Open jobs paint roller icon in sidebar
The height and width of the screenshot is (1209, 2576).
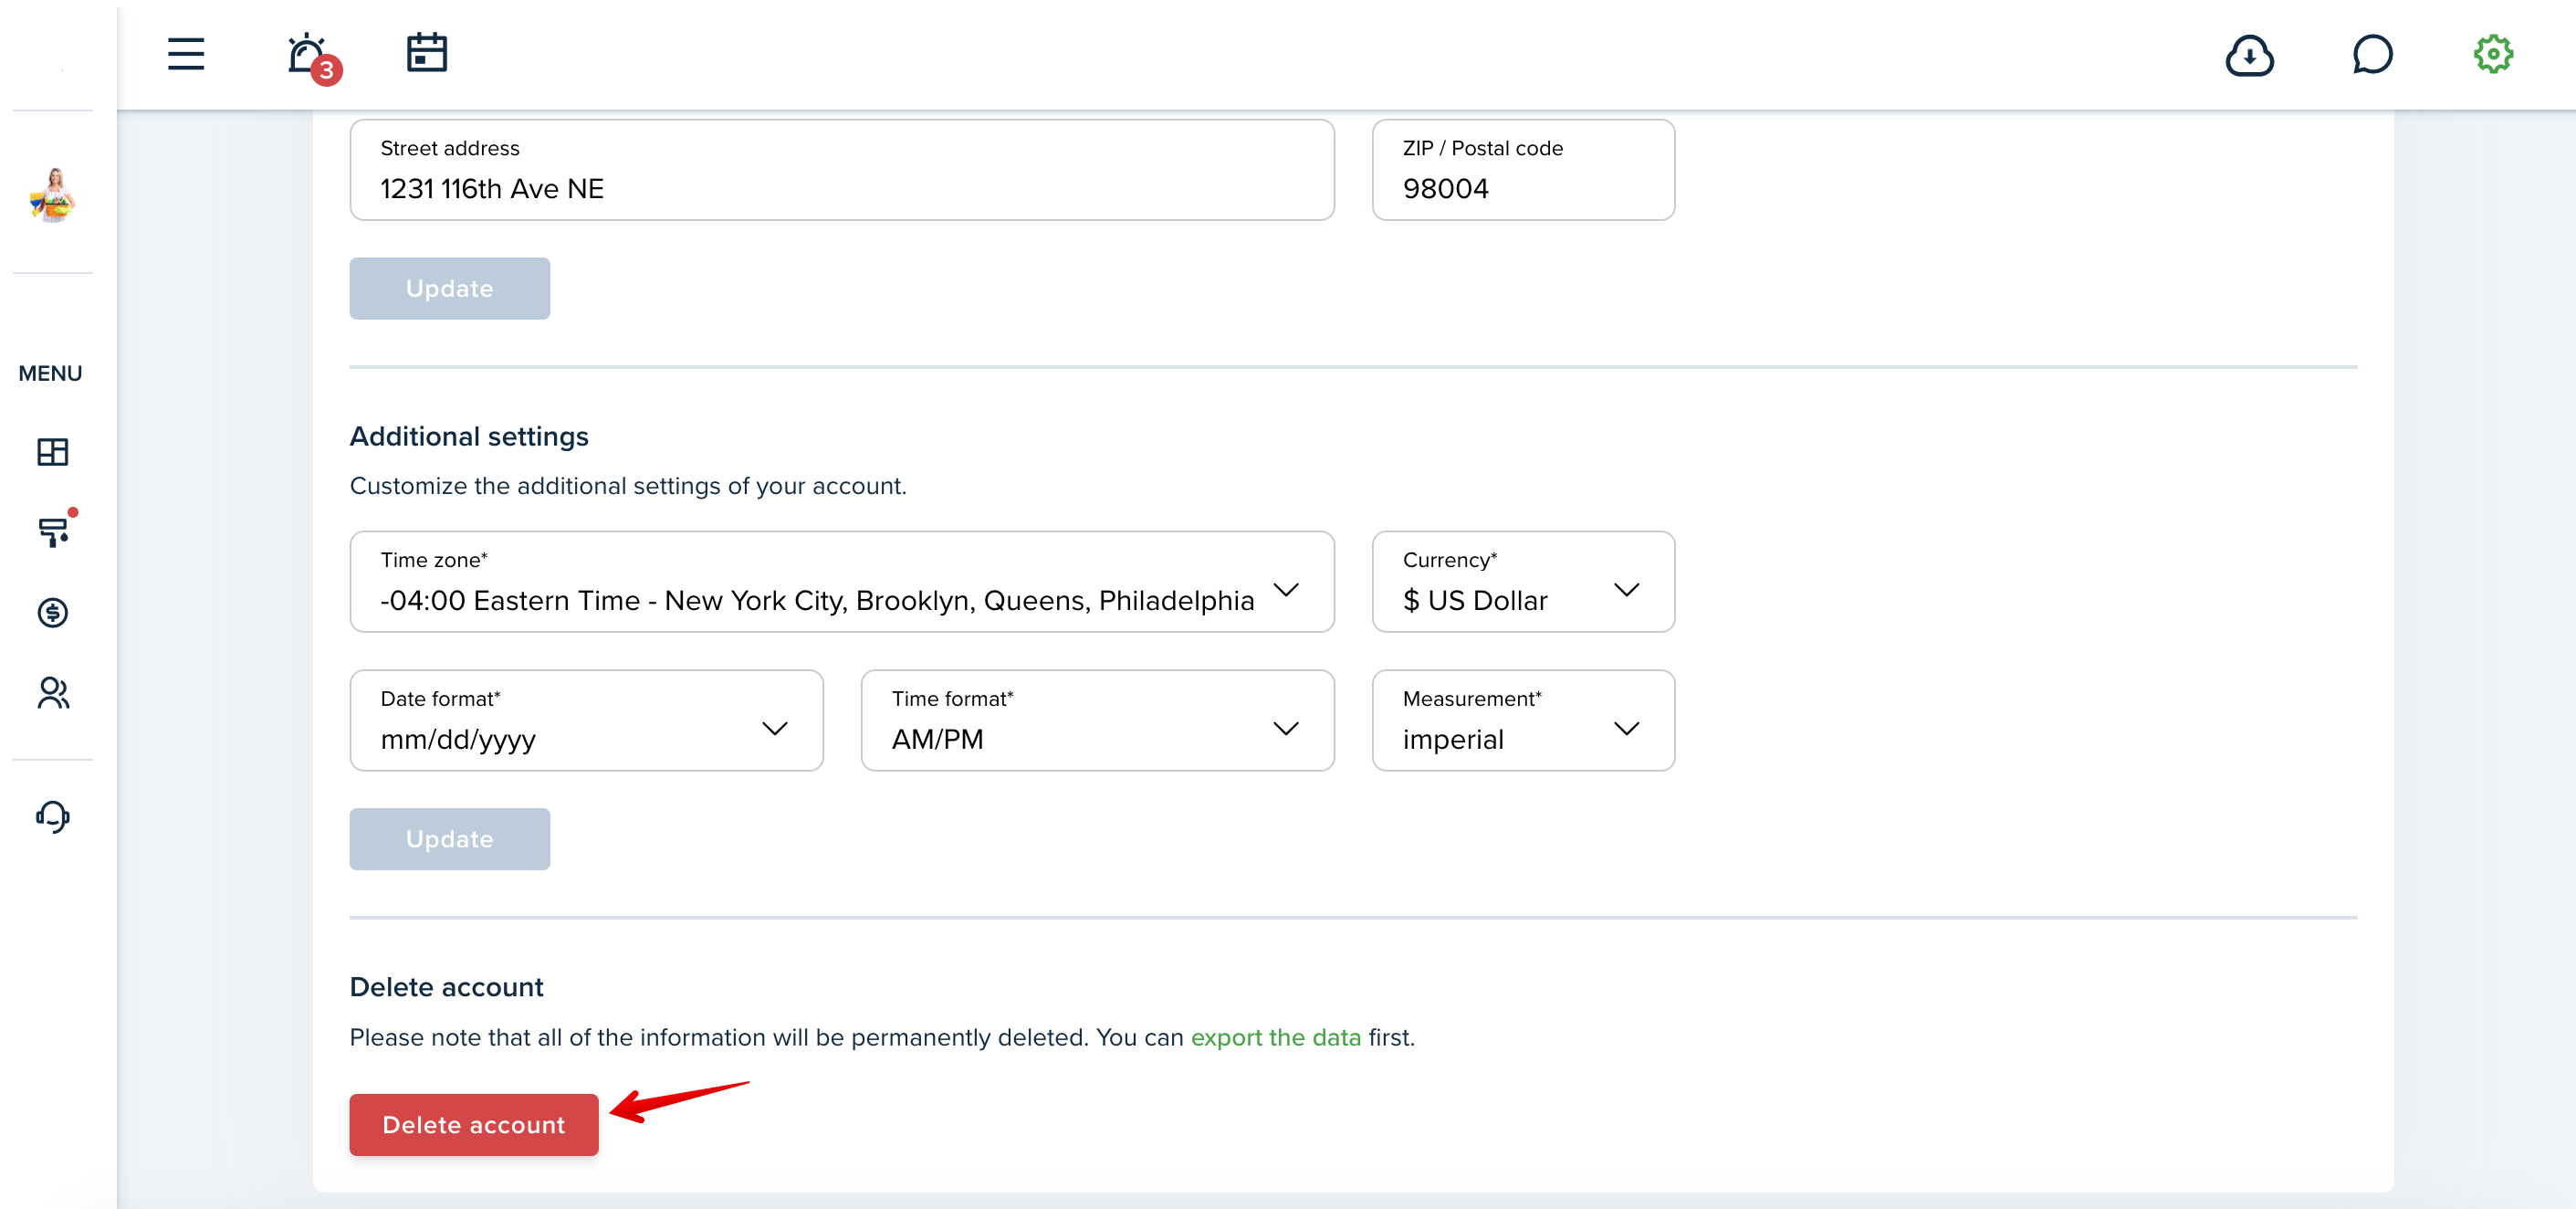point(55,530)
